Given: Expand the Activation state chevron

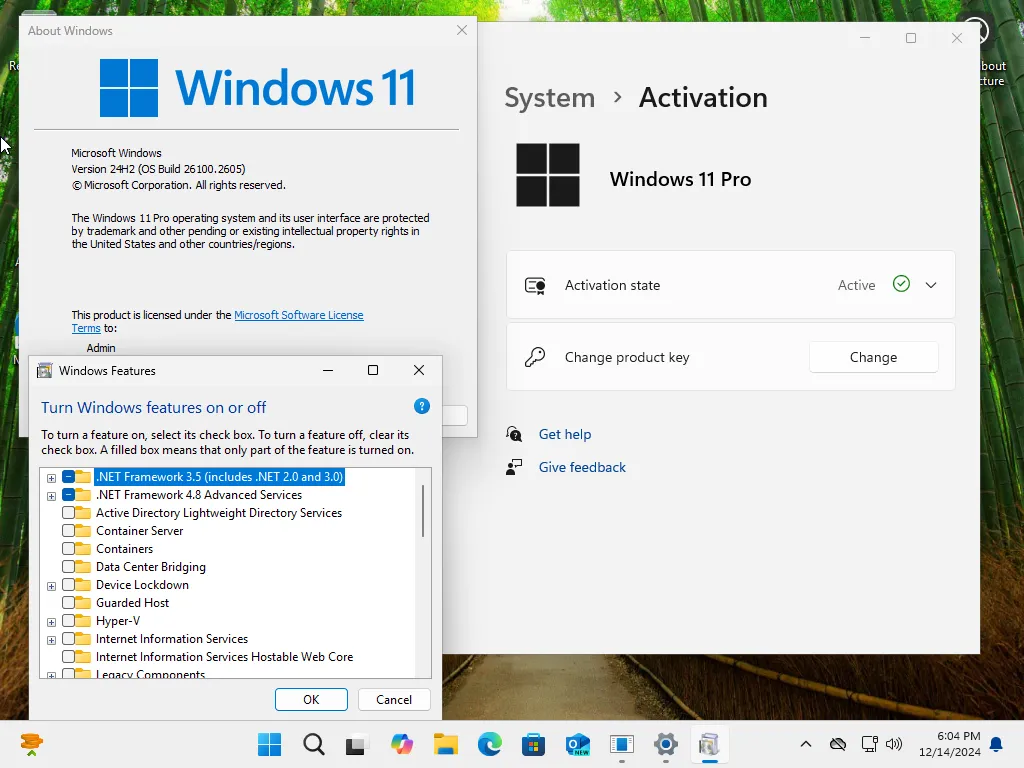Looking at the screenshot, I should [931, 285].
